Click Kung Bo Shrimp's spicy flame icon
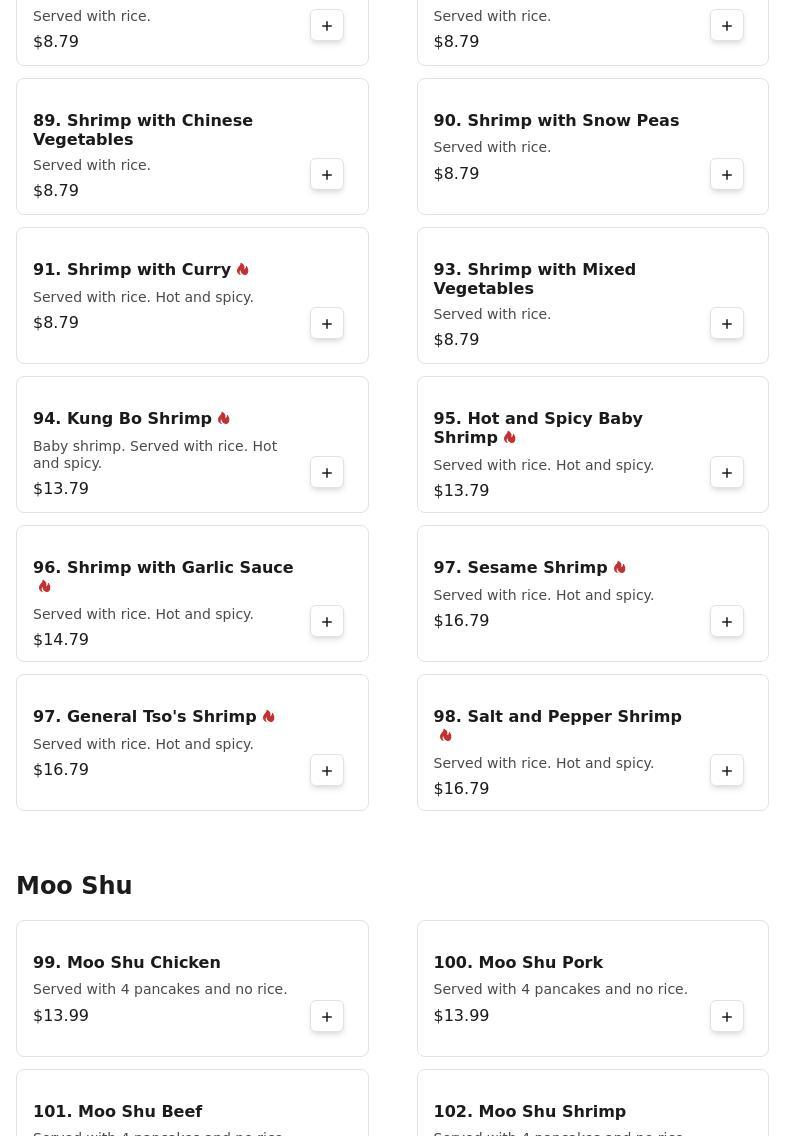This screenshot has height=1136, width=785. click(224, 419)
